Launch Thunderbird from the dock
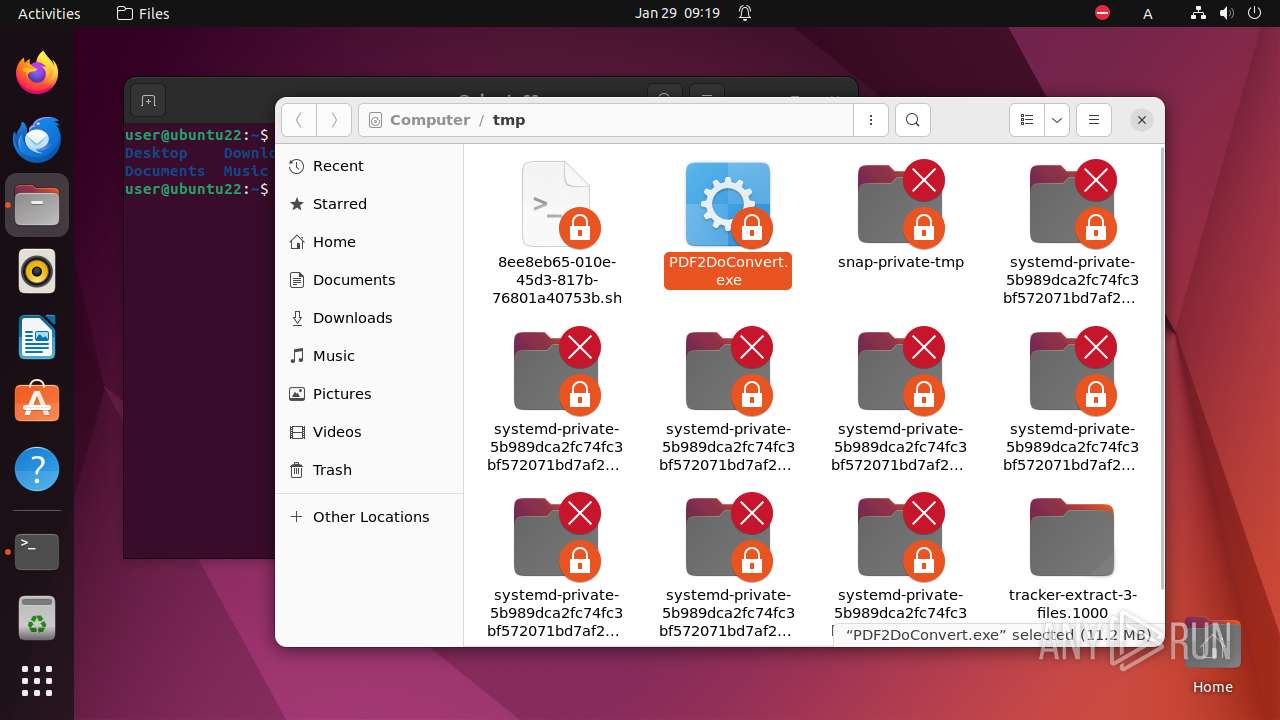The width and height of the screenshot is (1280, 720). [37, 139]
